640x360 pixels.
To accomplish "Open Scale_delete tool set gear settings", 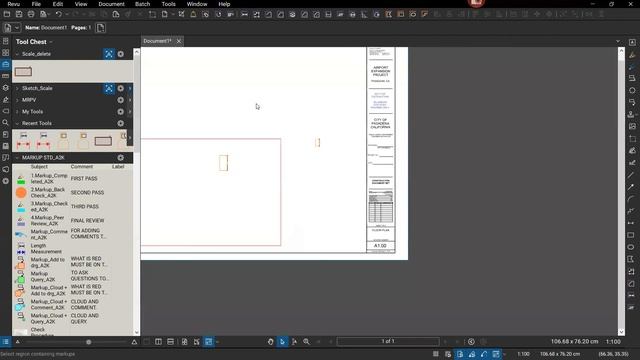I will [x=120, y=54].
